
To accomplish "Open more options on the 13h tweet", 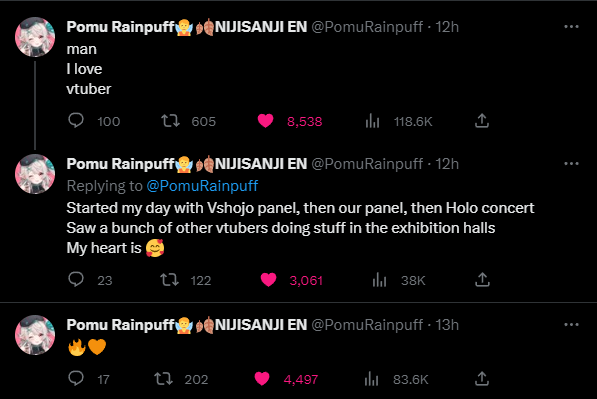I will pyautogui.click(x=571, y=325).
